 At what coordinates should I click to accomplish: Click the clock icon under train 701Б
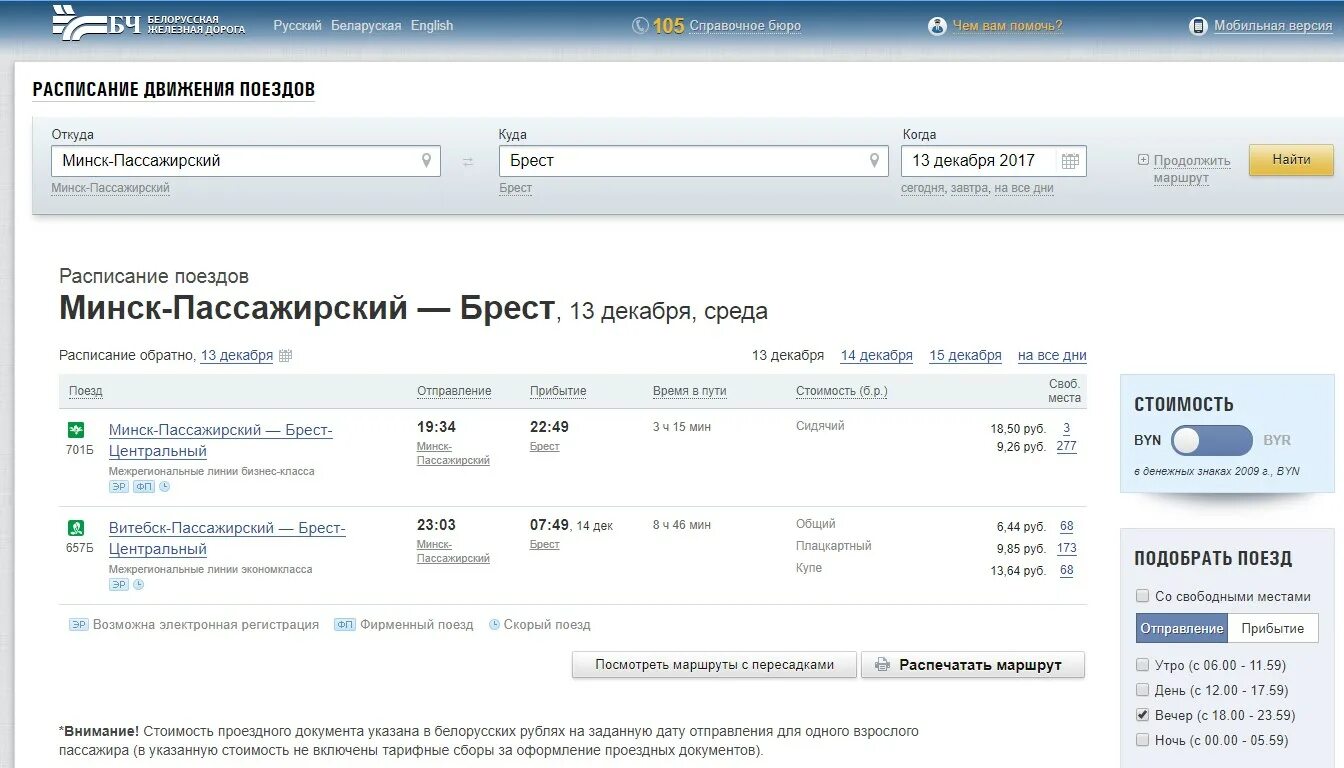(x=165, y=487)
